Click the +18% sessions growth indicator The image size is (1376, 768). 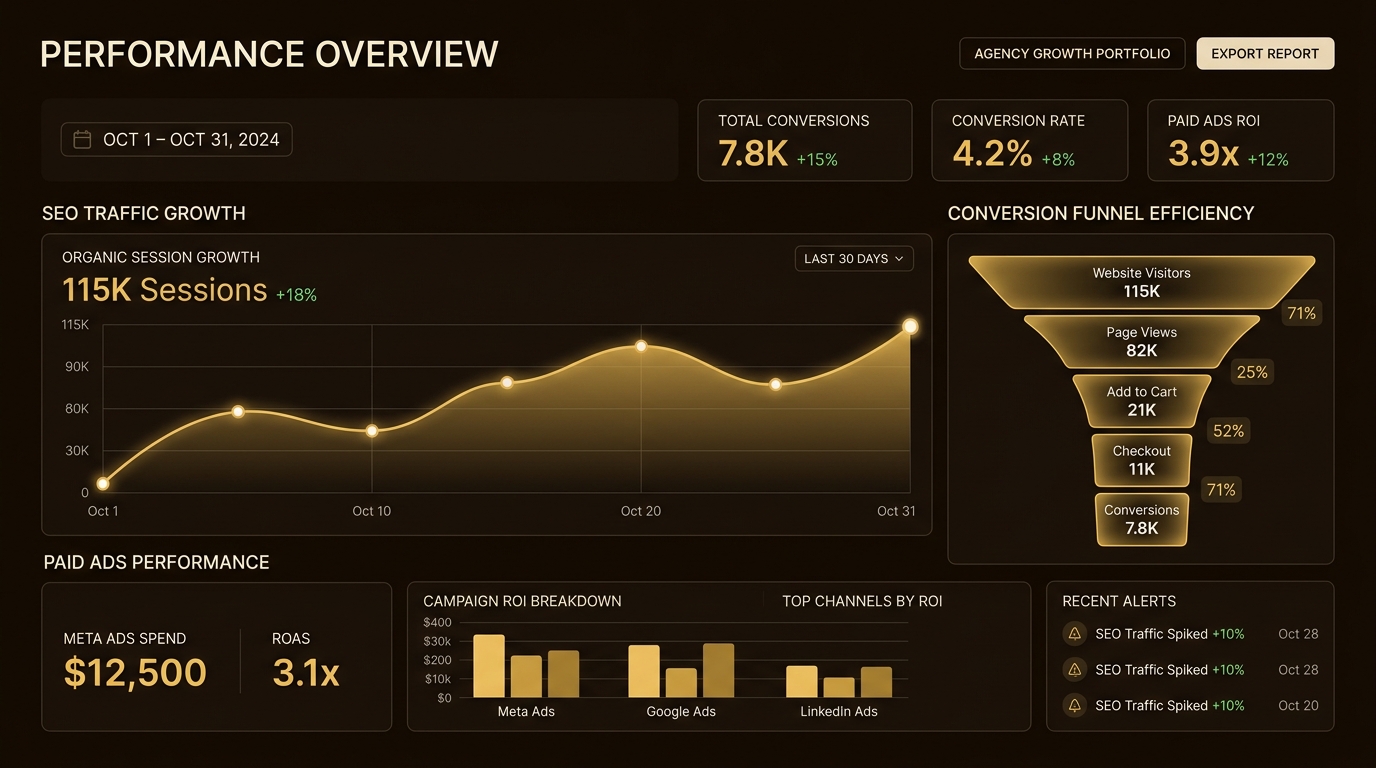pos(296,295)
